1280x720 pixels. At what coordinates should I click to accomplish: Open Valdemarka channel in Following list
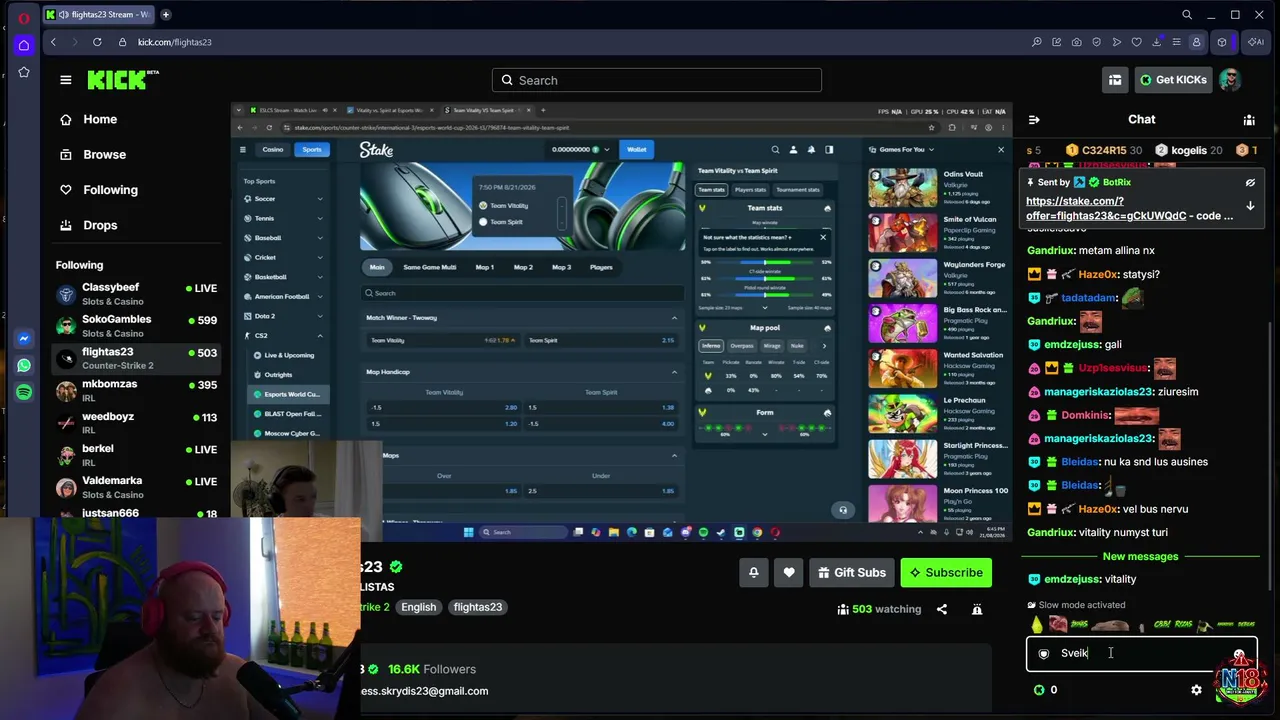(x=136, y=487)
